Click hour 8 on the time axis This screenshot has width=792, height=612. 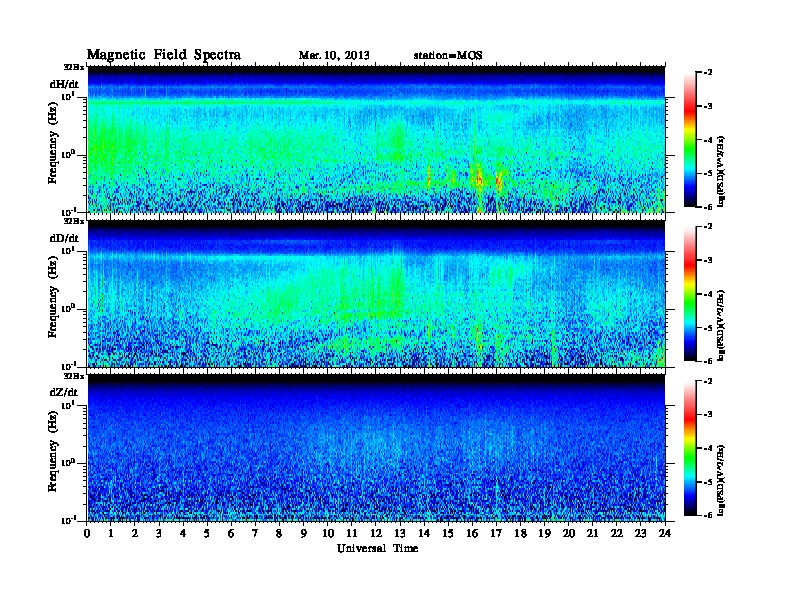[x=279, y=534]
